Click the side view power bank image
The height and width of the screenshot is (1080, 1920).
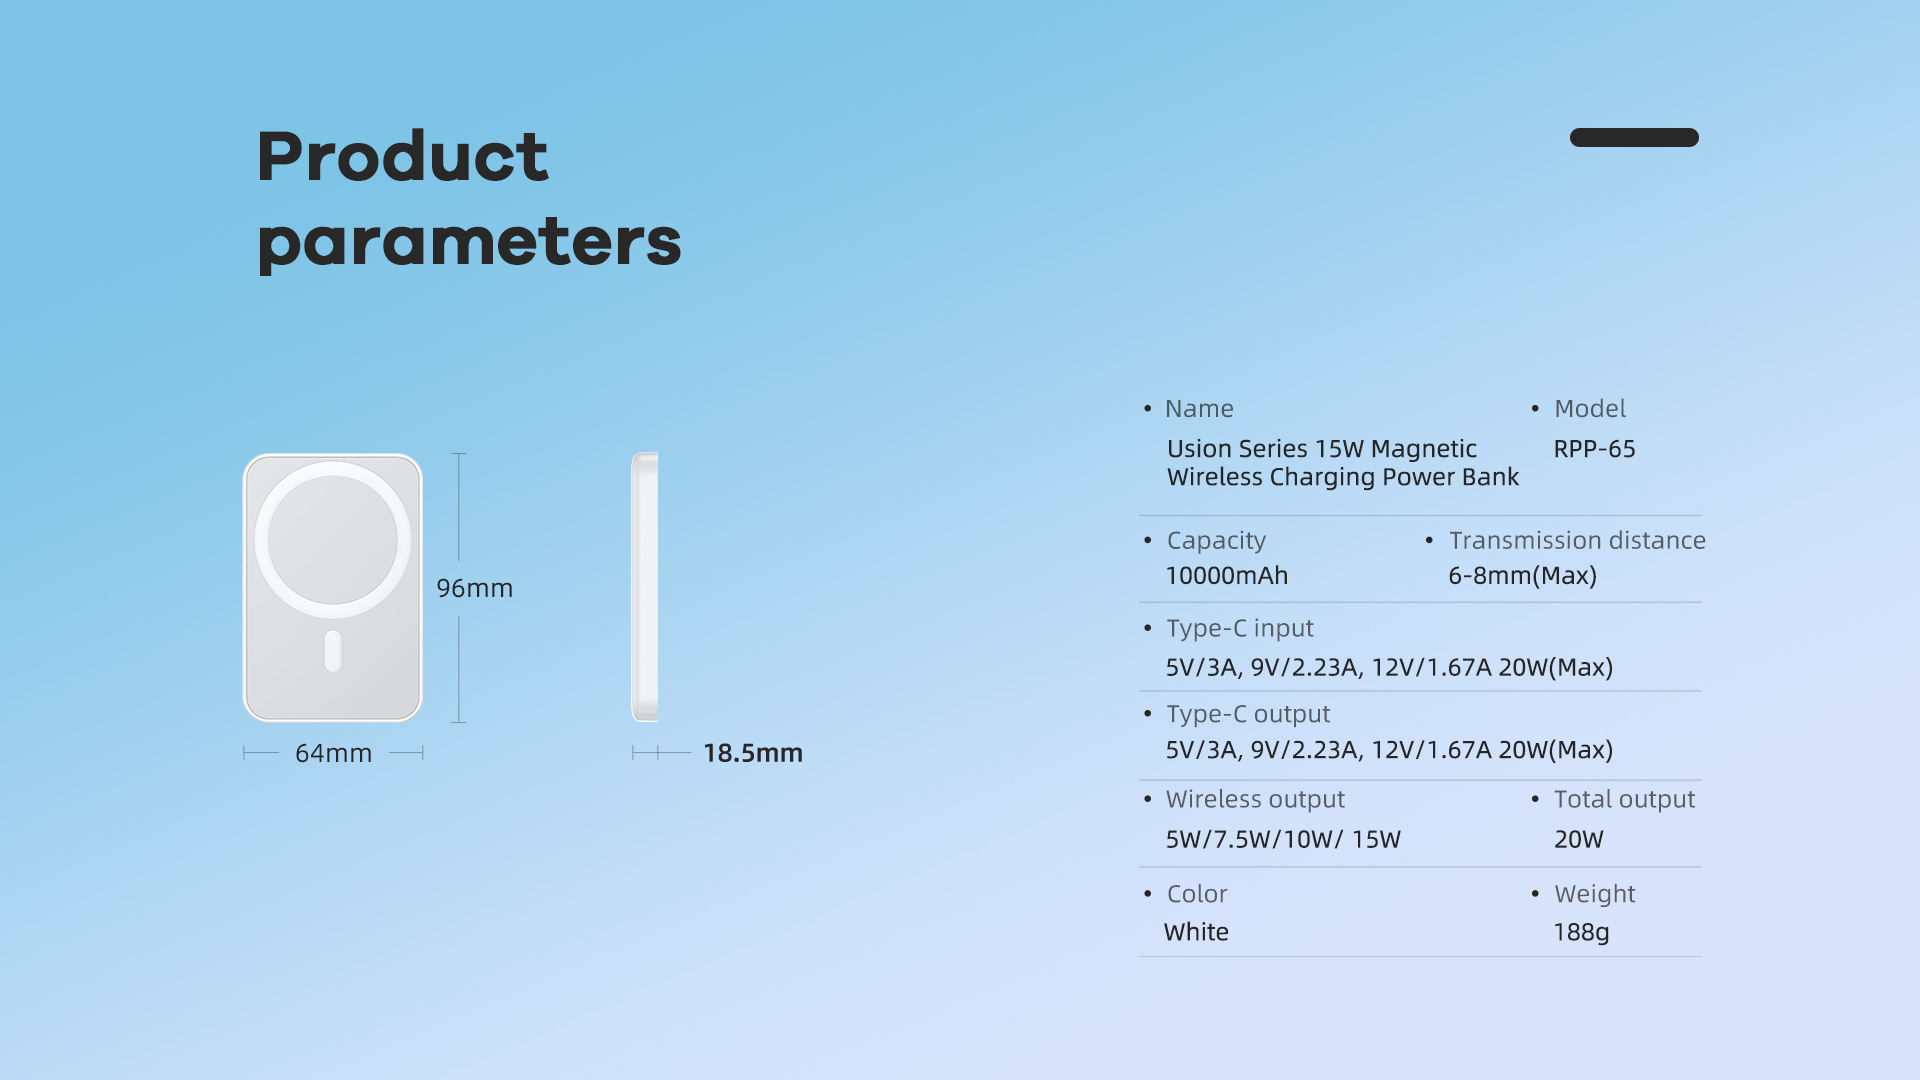tap(645, 587)
